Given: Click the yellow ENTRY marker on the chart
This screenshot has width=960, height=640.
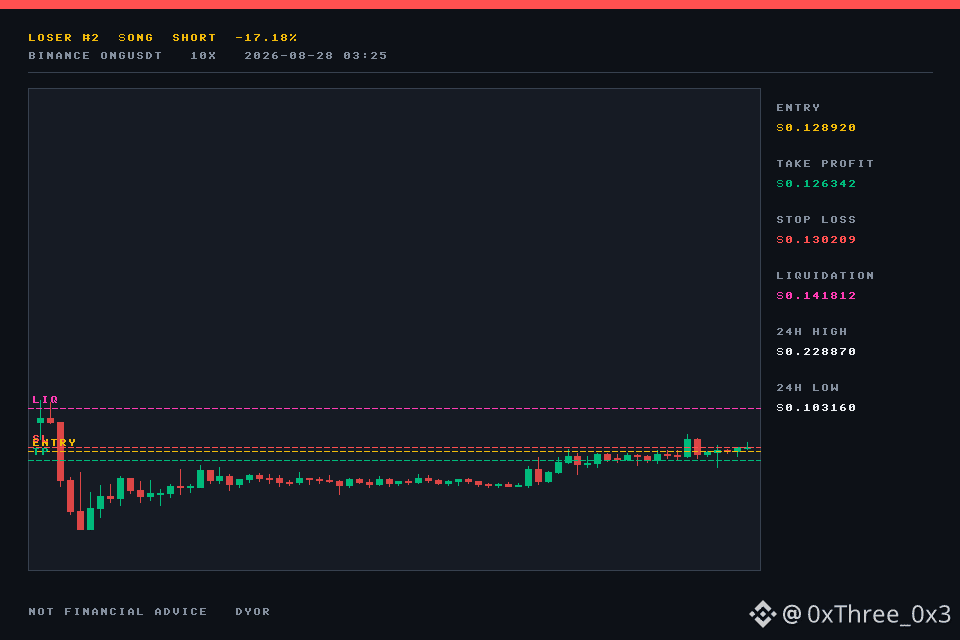Looking at the screenshot, I should (x=54, y=442).
